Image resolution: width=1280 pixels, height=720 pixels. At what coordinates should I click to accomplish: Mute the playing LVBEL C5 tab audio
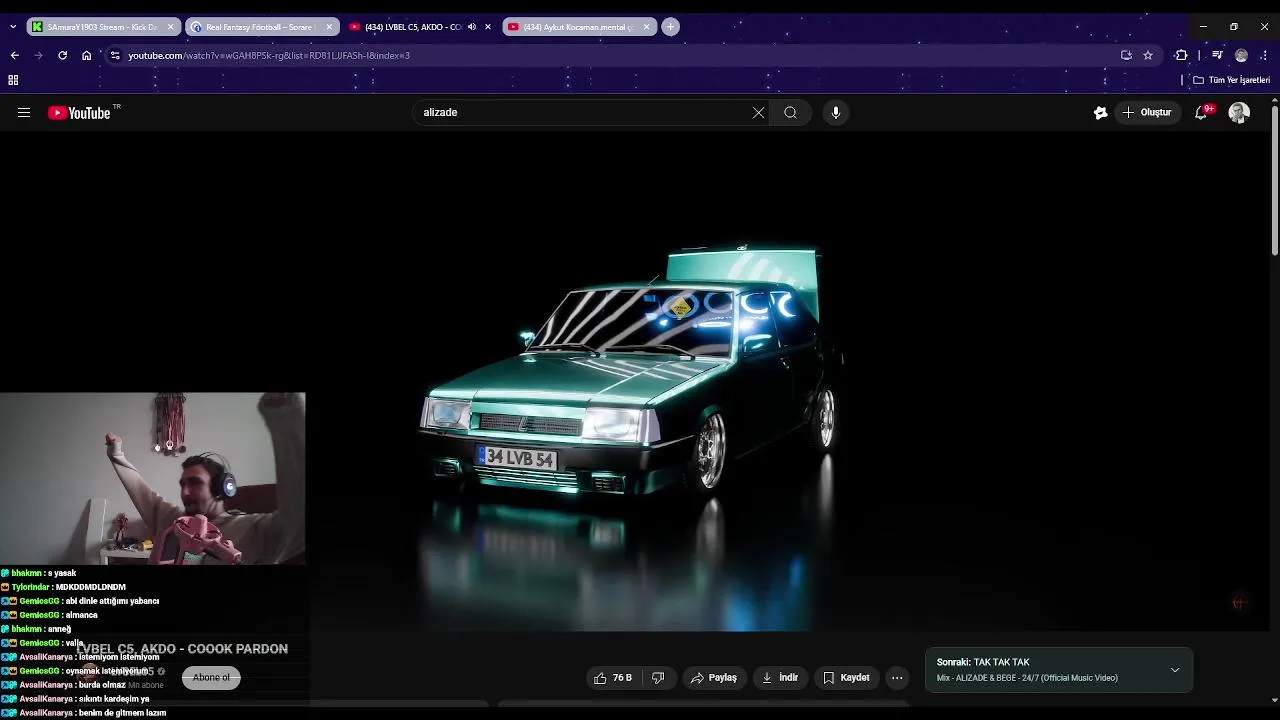472,27
